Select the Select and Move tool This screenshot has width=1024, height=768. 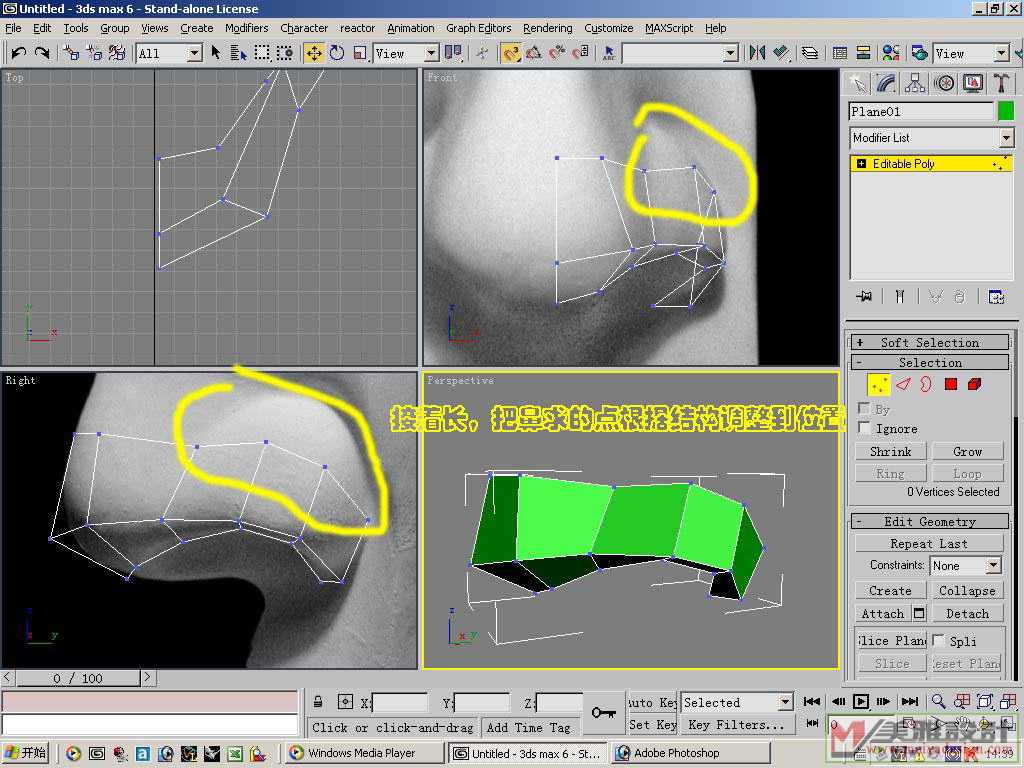tap(313, 53)
